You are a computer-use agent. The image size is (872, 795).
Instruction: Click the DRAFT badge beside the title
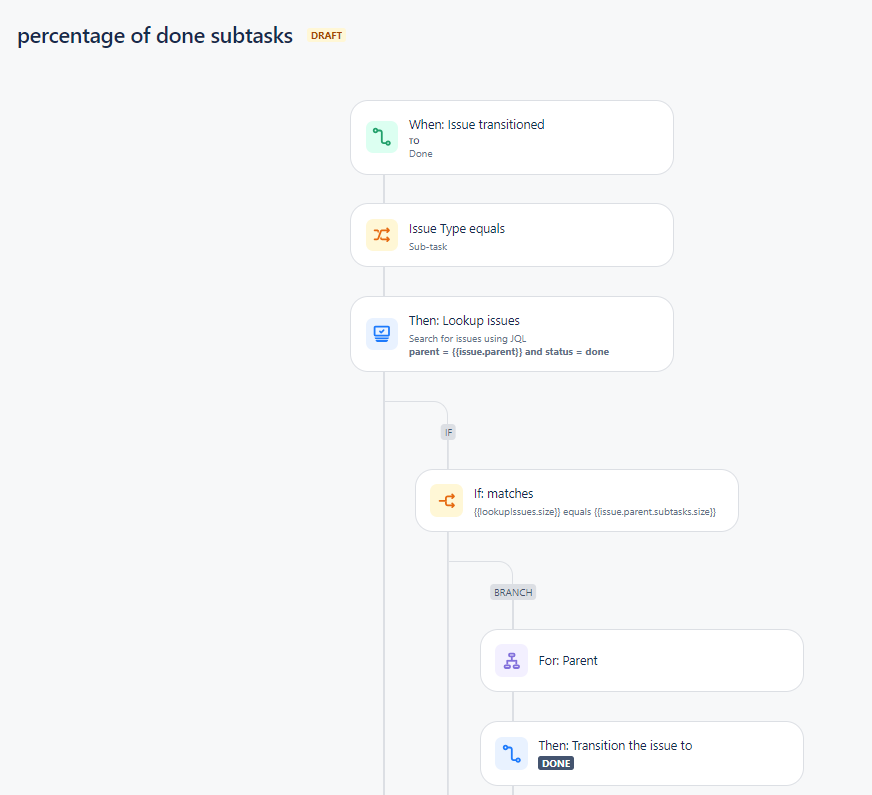click(326, 36)
